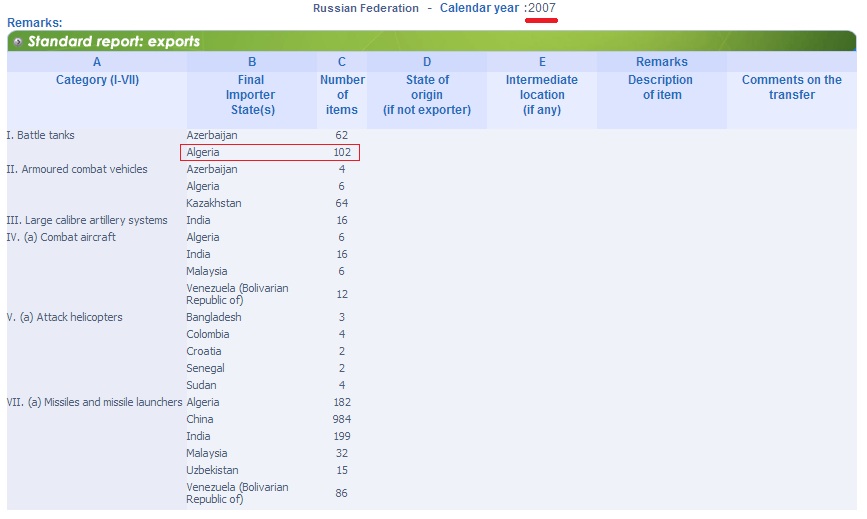Select the Kazakhstan importer entry
The height and width of the screenshot is (519, 867).
pyautogui.click(x=213, y=203)
